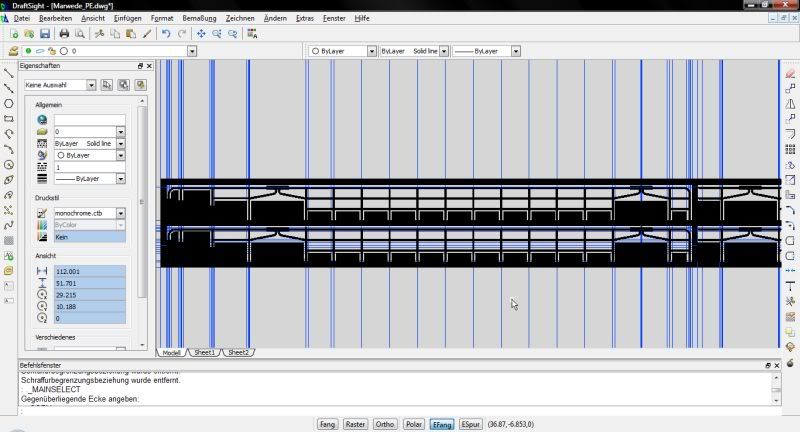Viewport: 800px width, 432px height.
Task: Select the Mirror modify tool
Action: coord(790,104)
